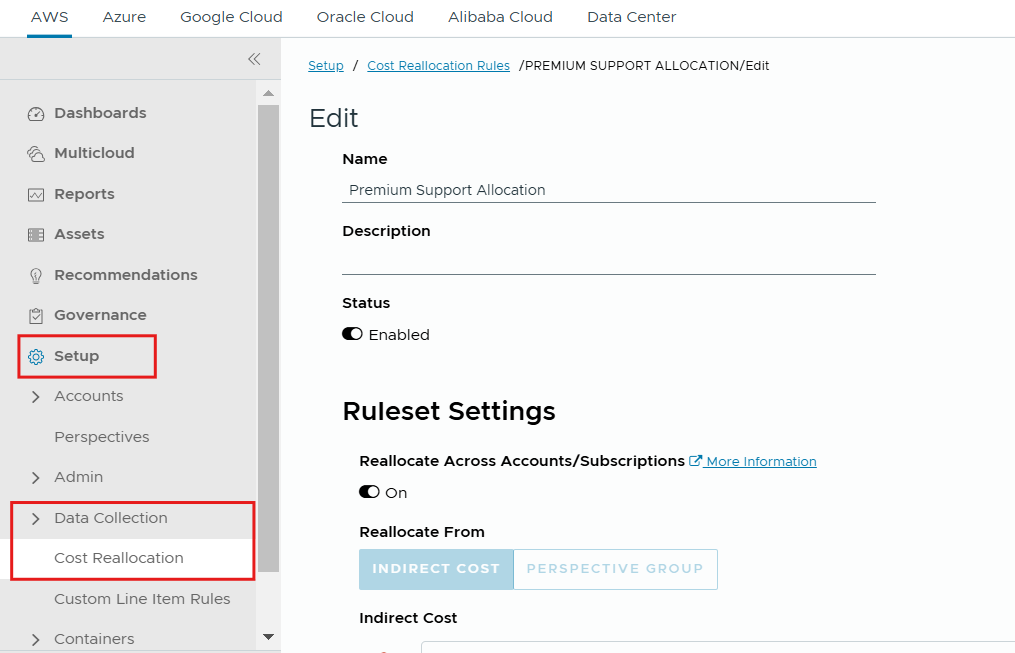Follow the More Information link
1015x653 pixels.
tap(761, 462)
